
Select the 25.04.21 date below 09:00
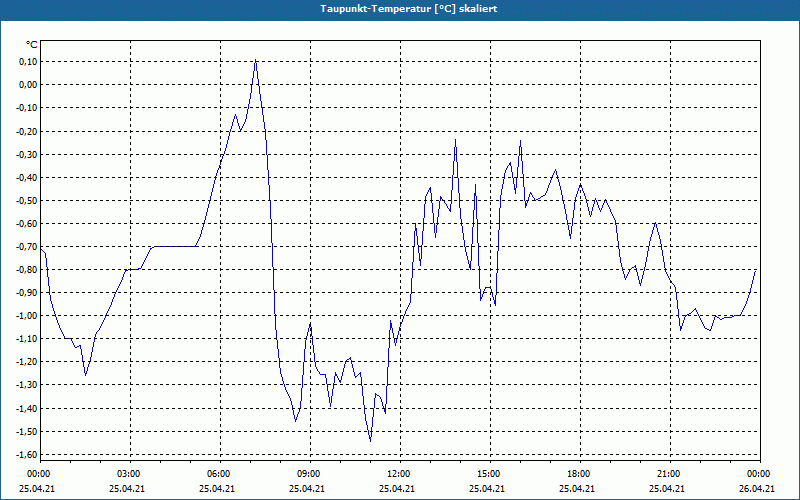coord(307,488)
